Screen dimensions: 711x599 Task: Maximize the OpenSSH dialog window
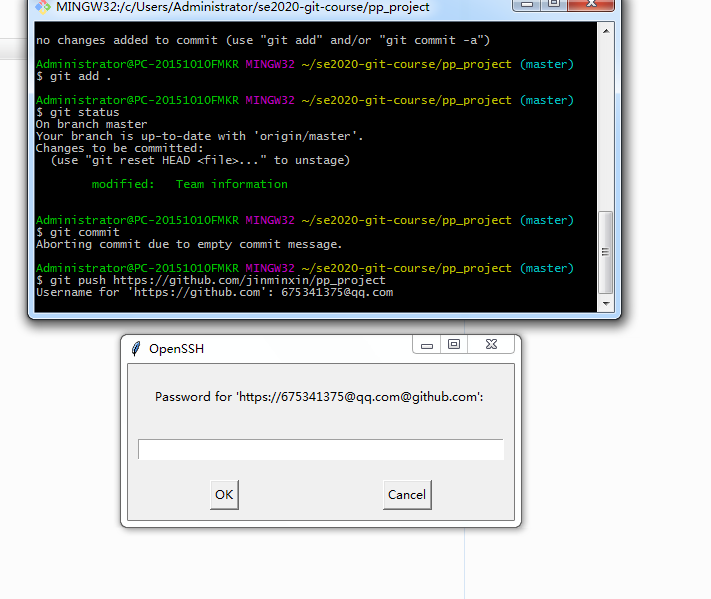(x=454, y=345)
